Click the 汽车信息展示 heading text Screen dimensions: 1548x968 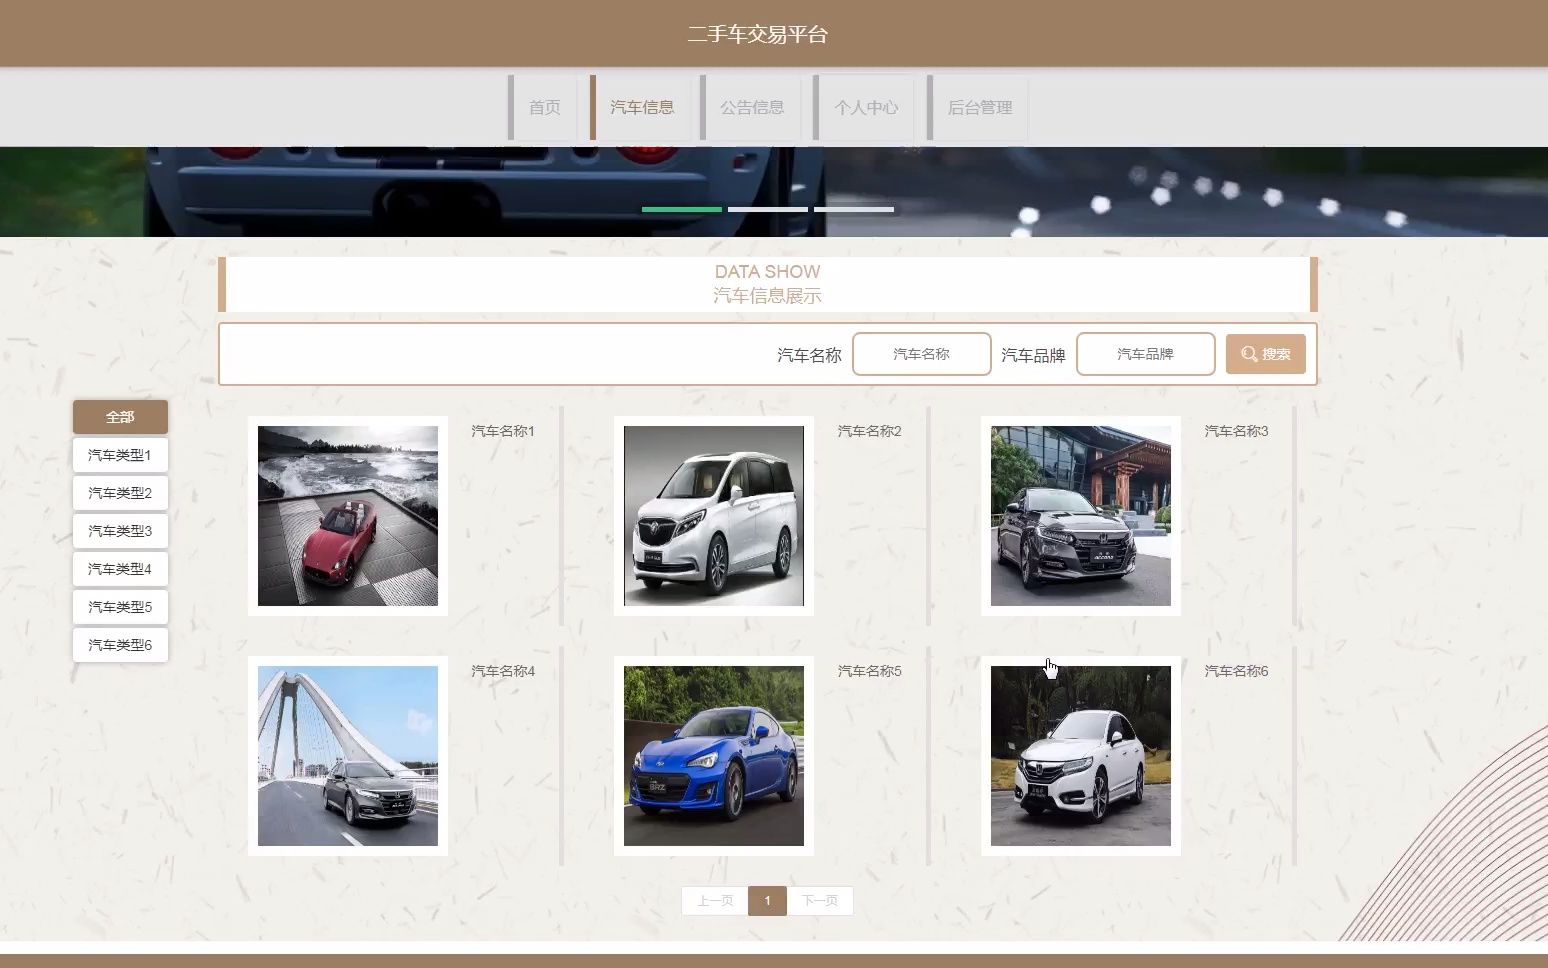(767, 296)
